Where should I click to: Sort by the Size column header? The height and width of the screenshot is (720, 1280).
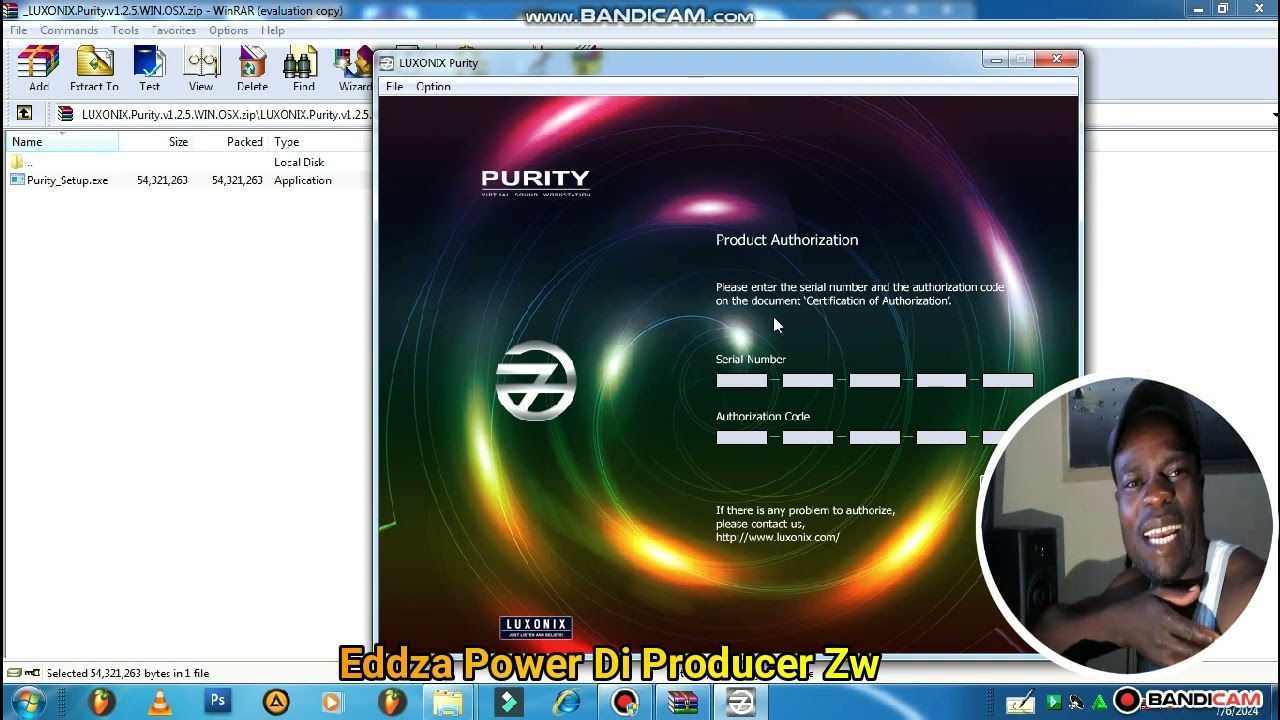[156, 142]
